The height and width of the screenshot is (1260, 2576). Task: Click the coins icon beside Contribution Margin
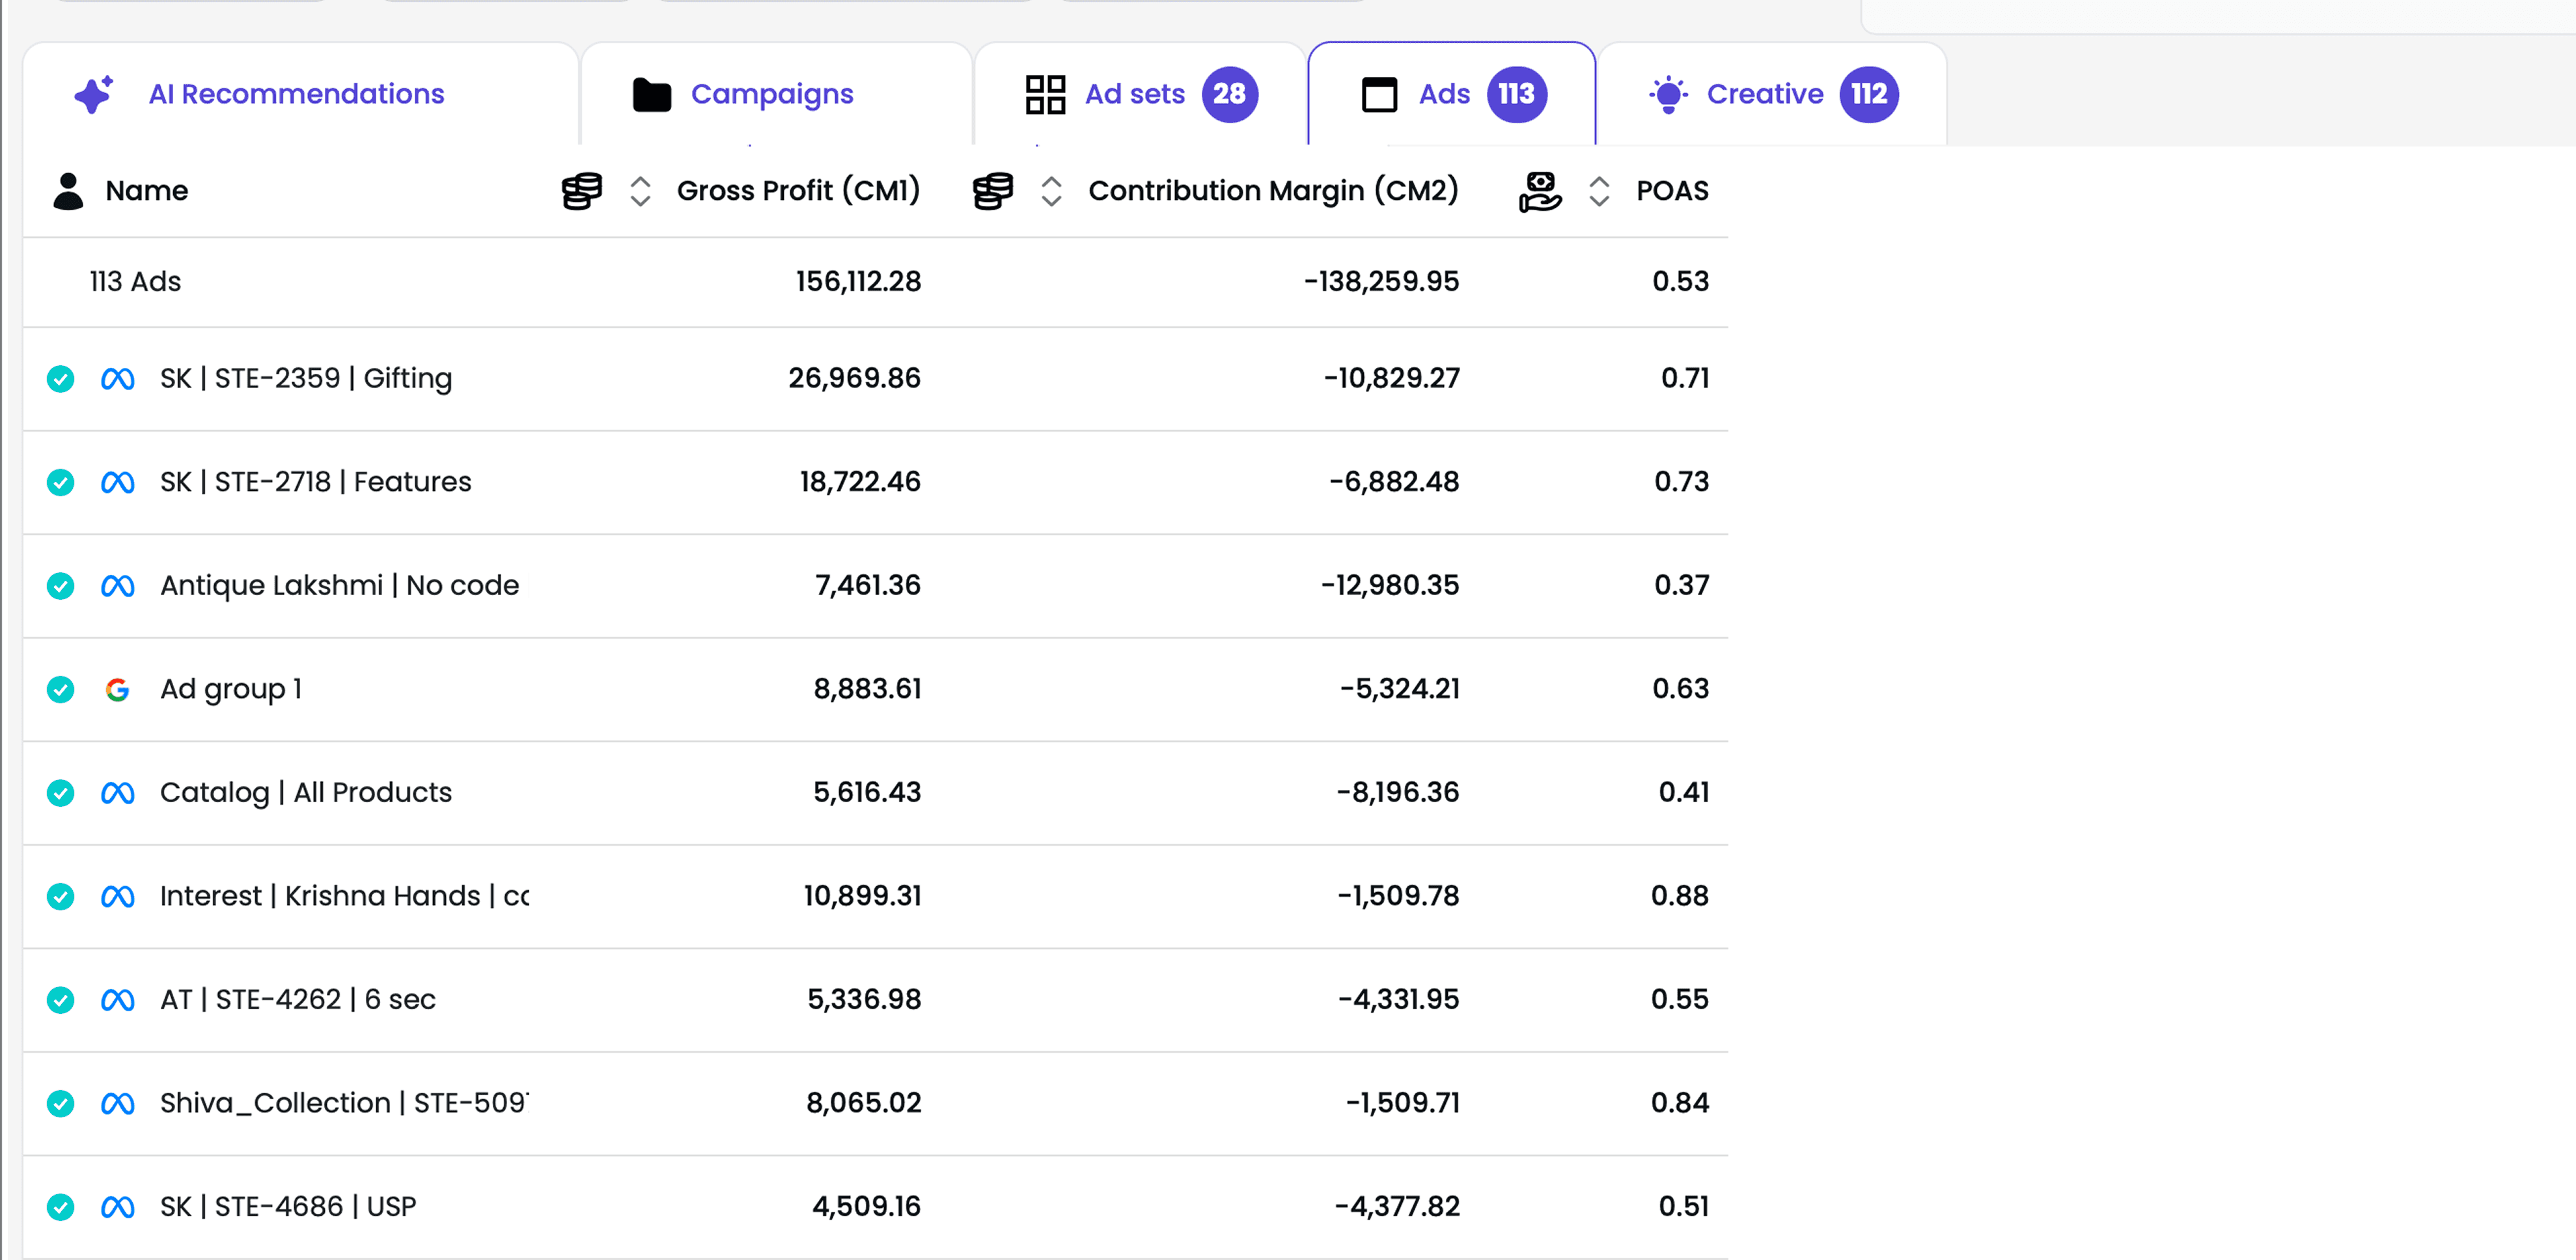tap(993, 191)
